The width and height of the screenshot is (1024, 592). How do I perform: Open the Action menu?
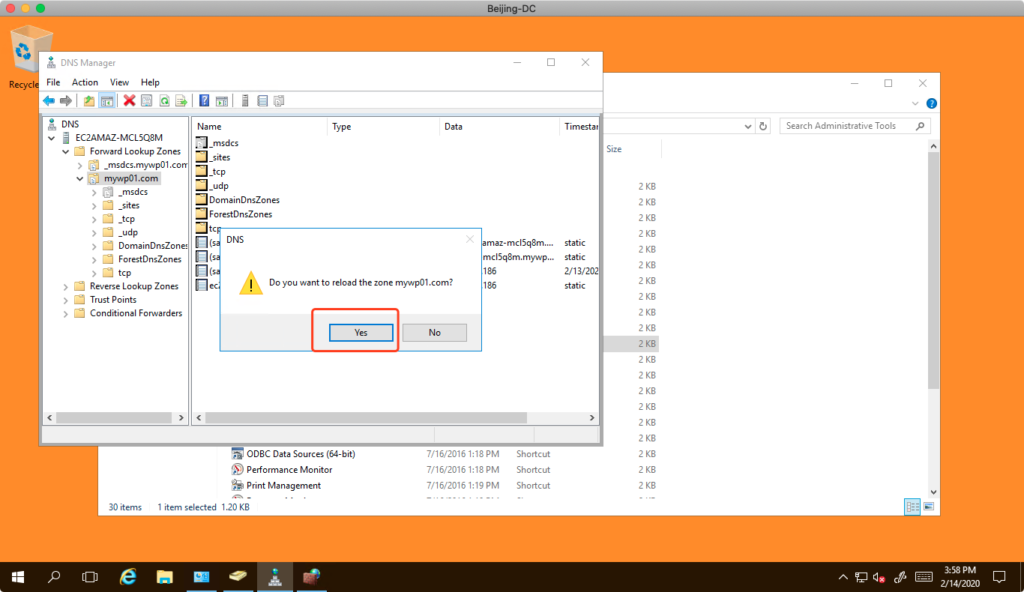click(x=85, y=82)
